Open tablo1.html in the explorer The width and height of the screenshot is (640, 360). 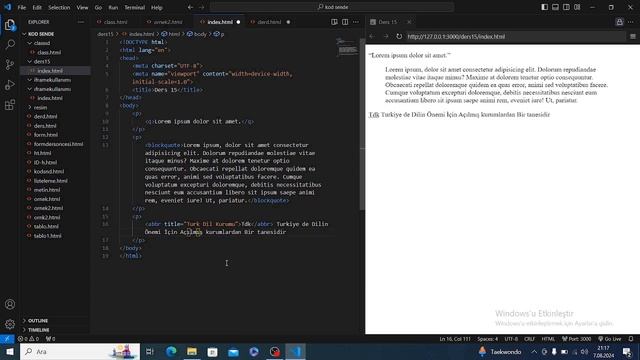48,236
